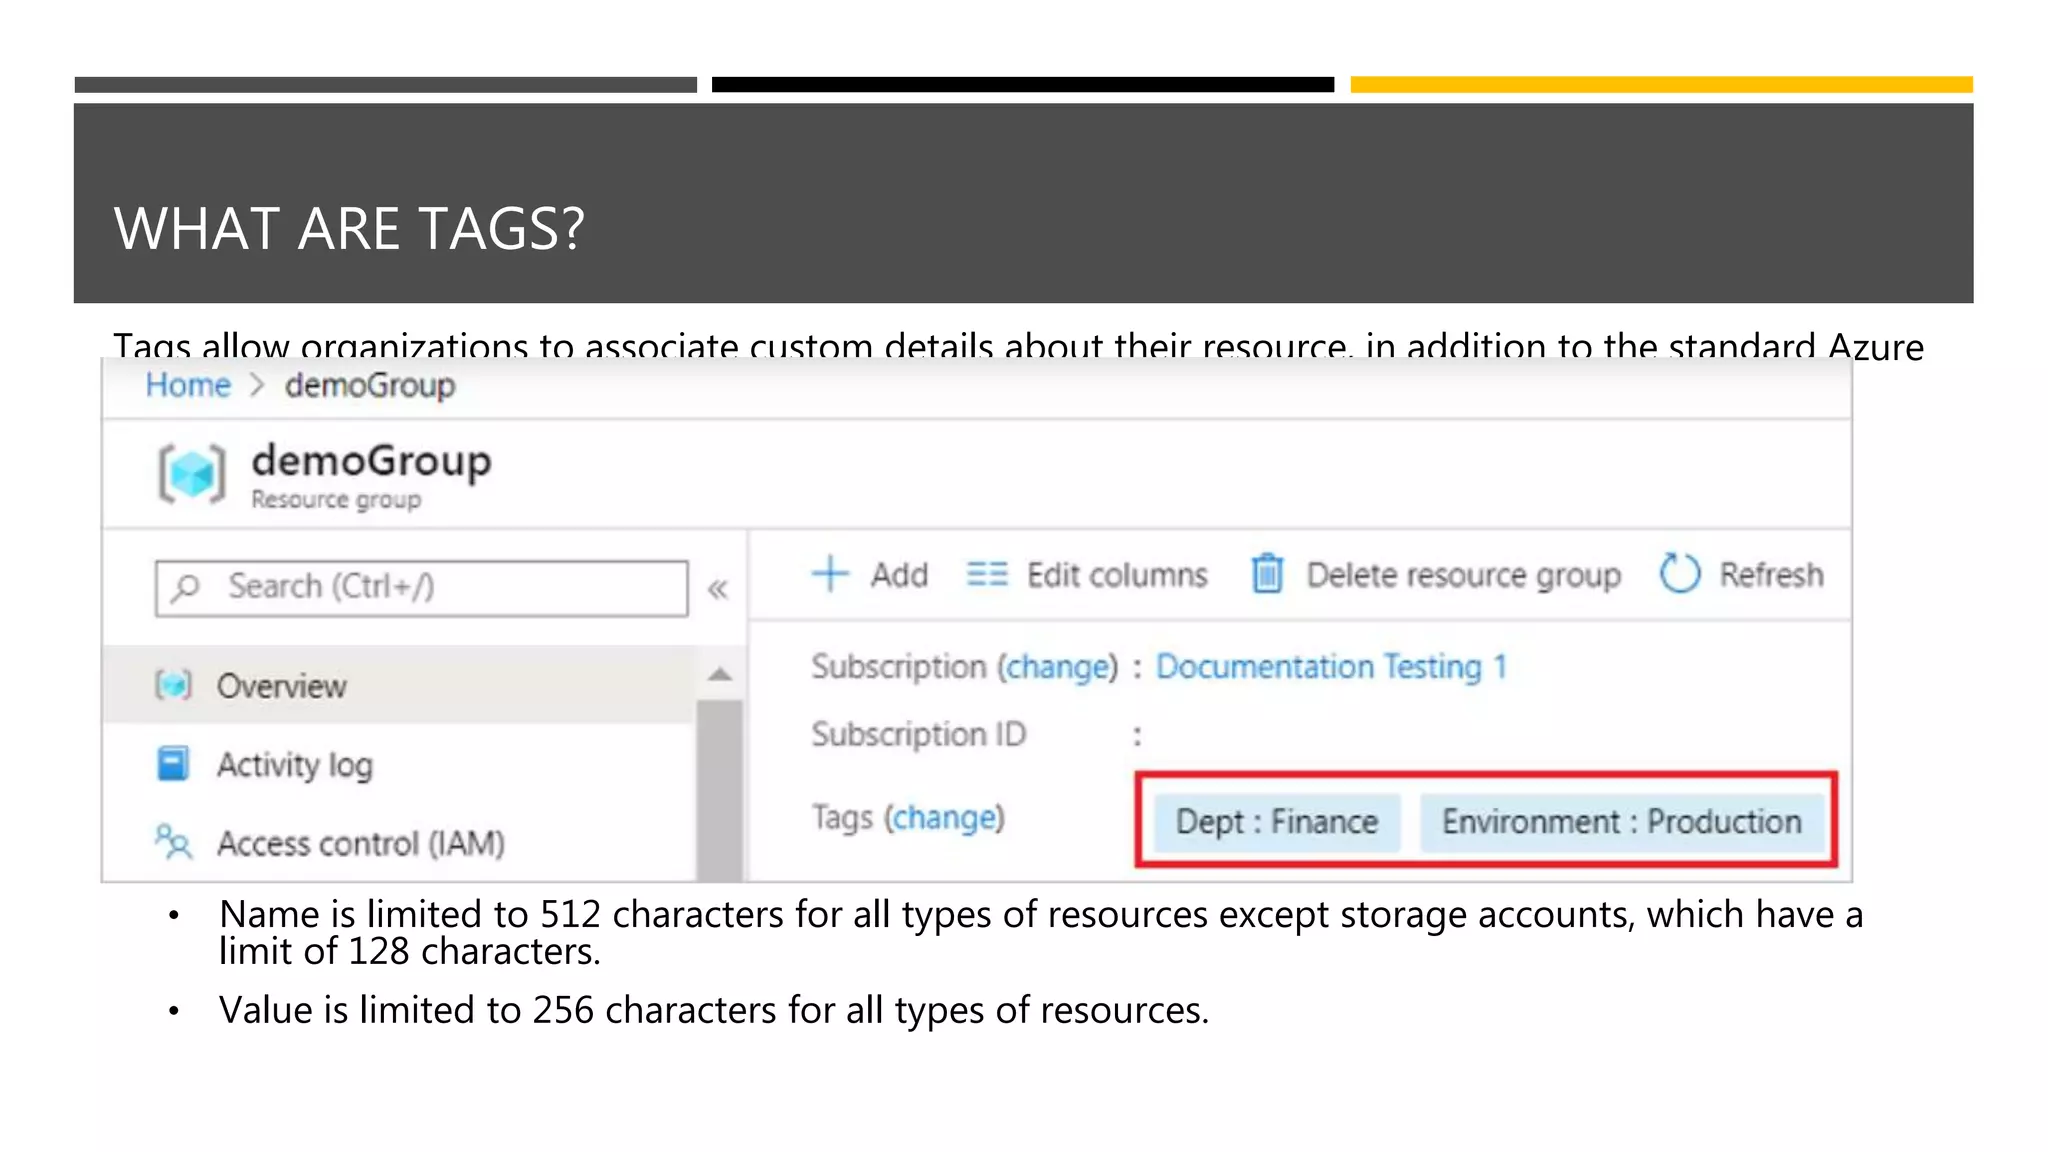Open the Documentation Testing 1 subscription link
The height and width of the screenshot is (1152, 2048).
tap(1331, 667)
